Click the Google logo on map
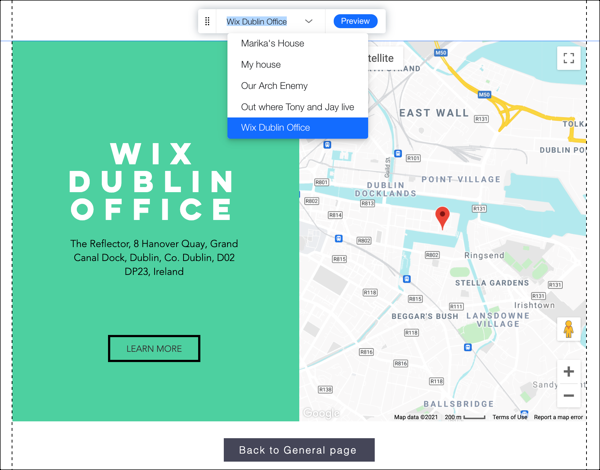 (321, 413)
